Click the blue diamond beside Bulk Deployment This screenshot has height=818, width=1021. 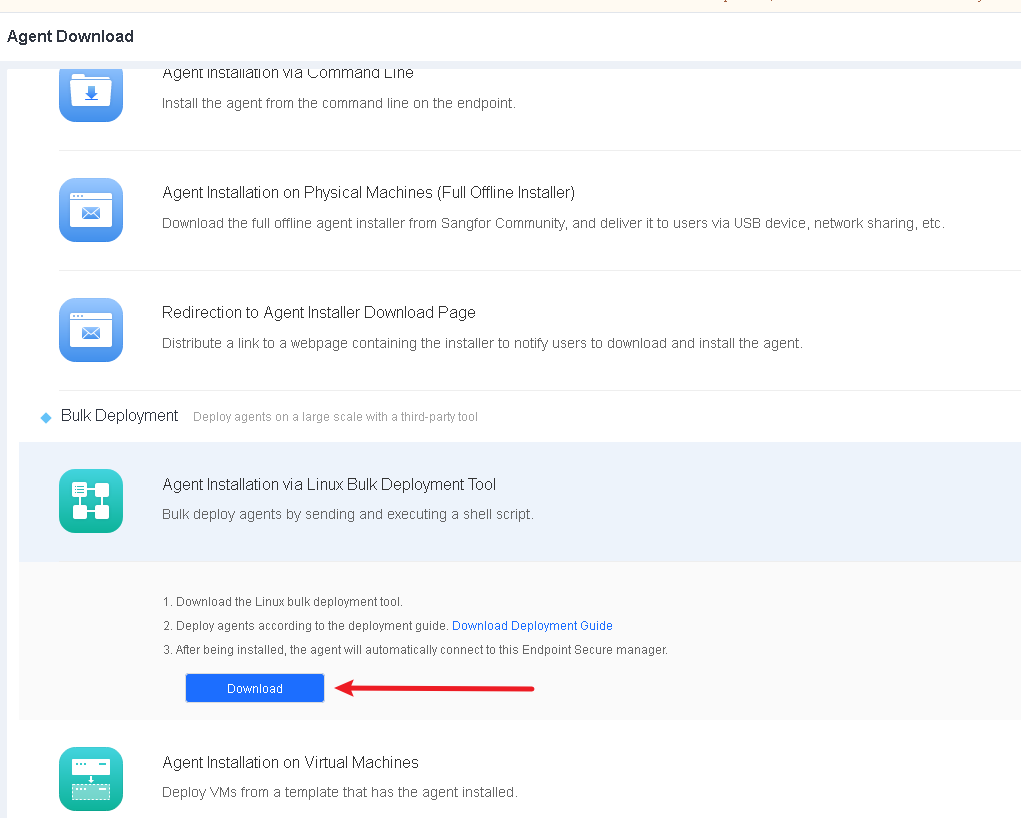tap(46, 417)
